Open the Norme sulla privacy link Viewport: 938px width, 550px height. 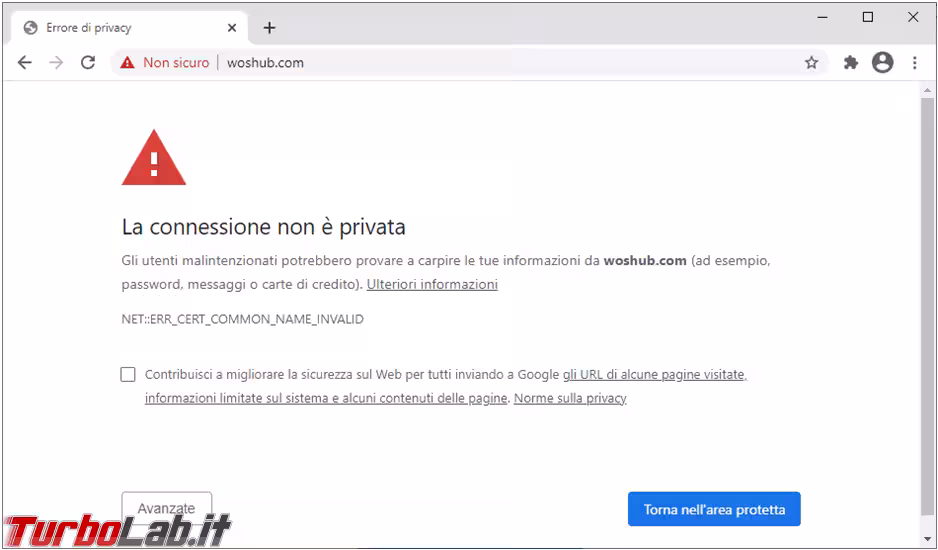570,398
